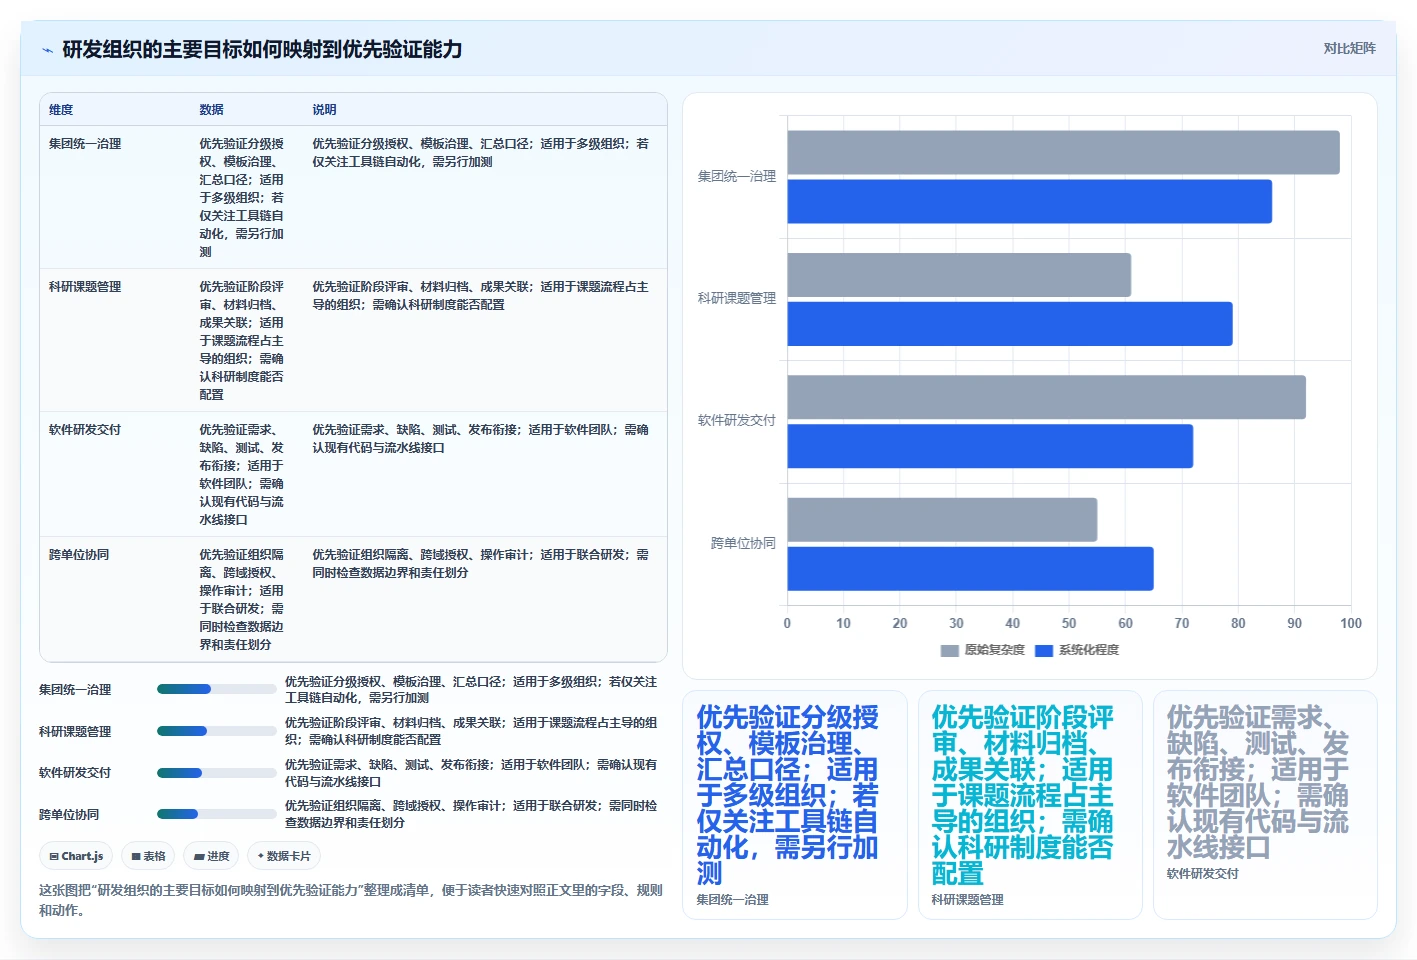
Task: Click the 科研课题管理 table row label
Action: coord(85,287)
